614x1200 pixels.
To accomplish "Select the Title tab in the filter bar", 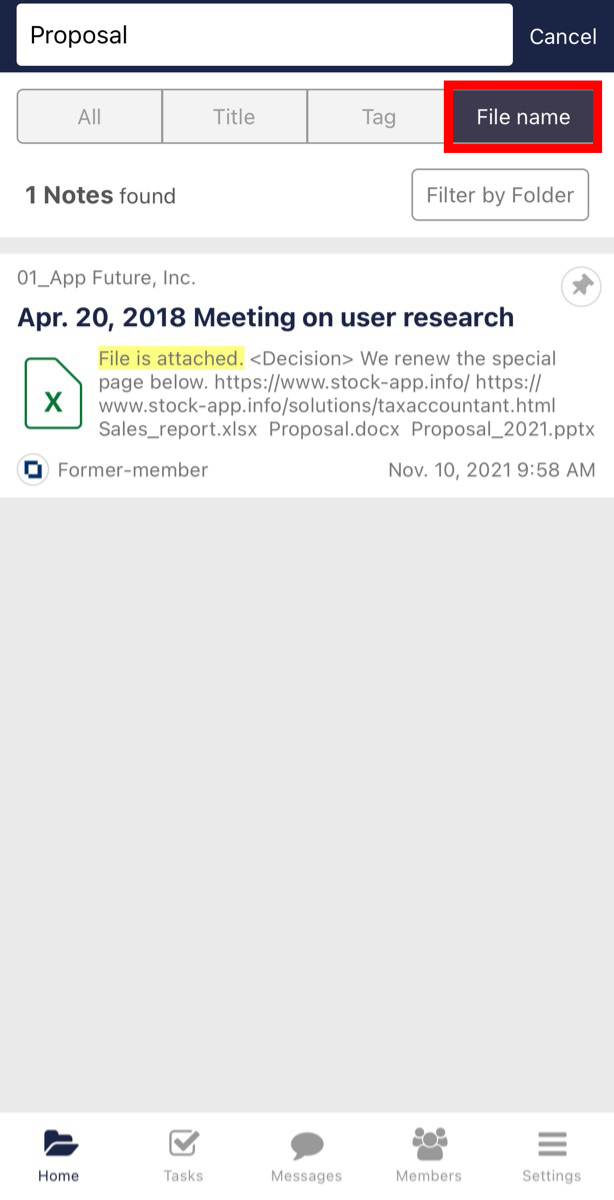I will tap(234, 116).
